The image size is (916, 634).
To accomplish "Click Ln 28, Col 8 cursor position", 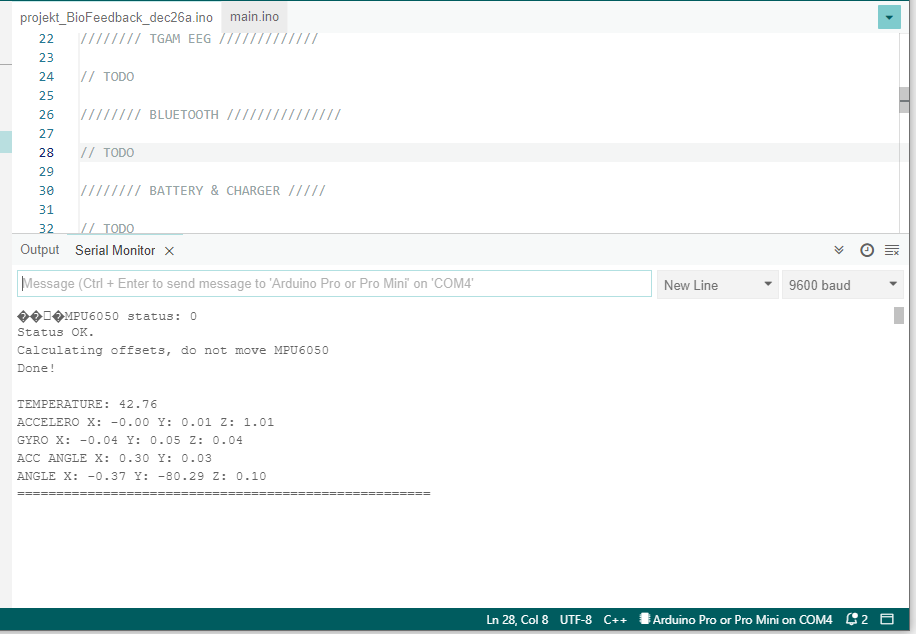I will 517,620.
